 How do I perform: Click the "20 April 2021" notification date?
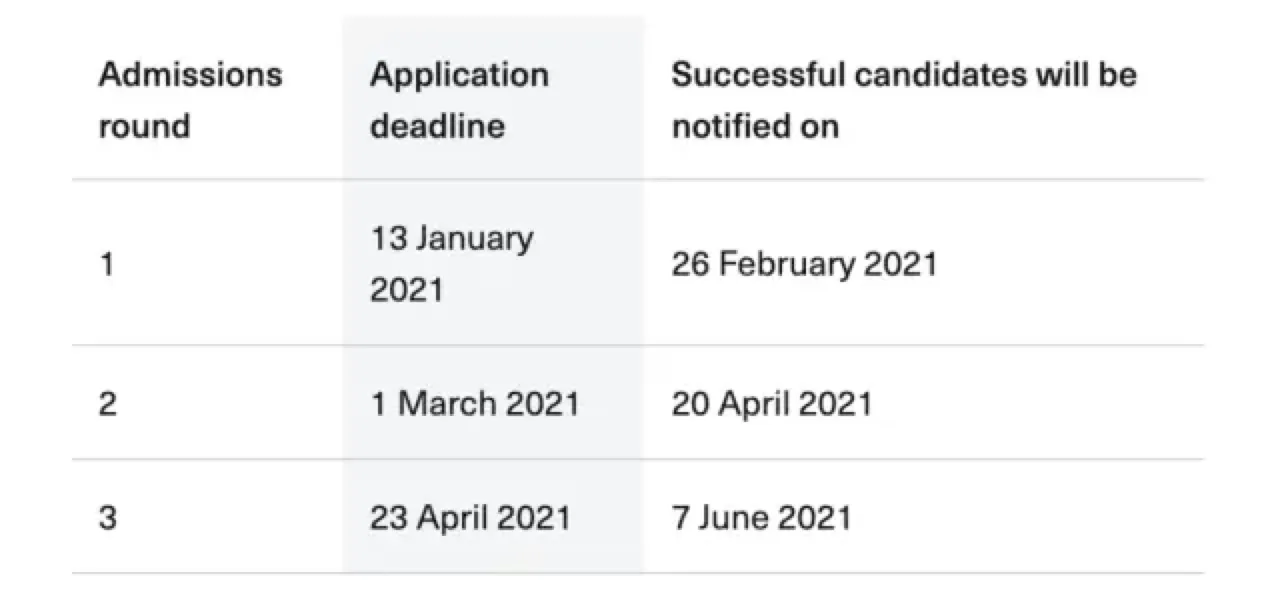771,404
